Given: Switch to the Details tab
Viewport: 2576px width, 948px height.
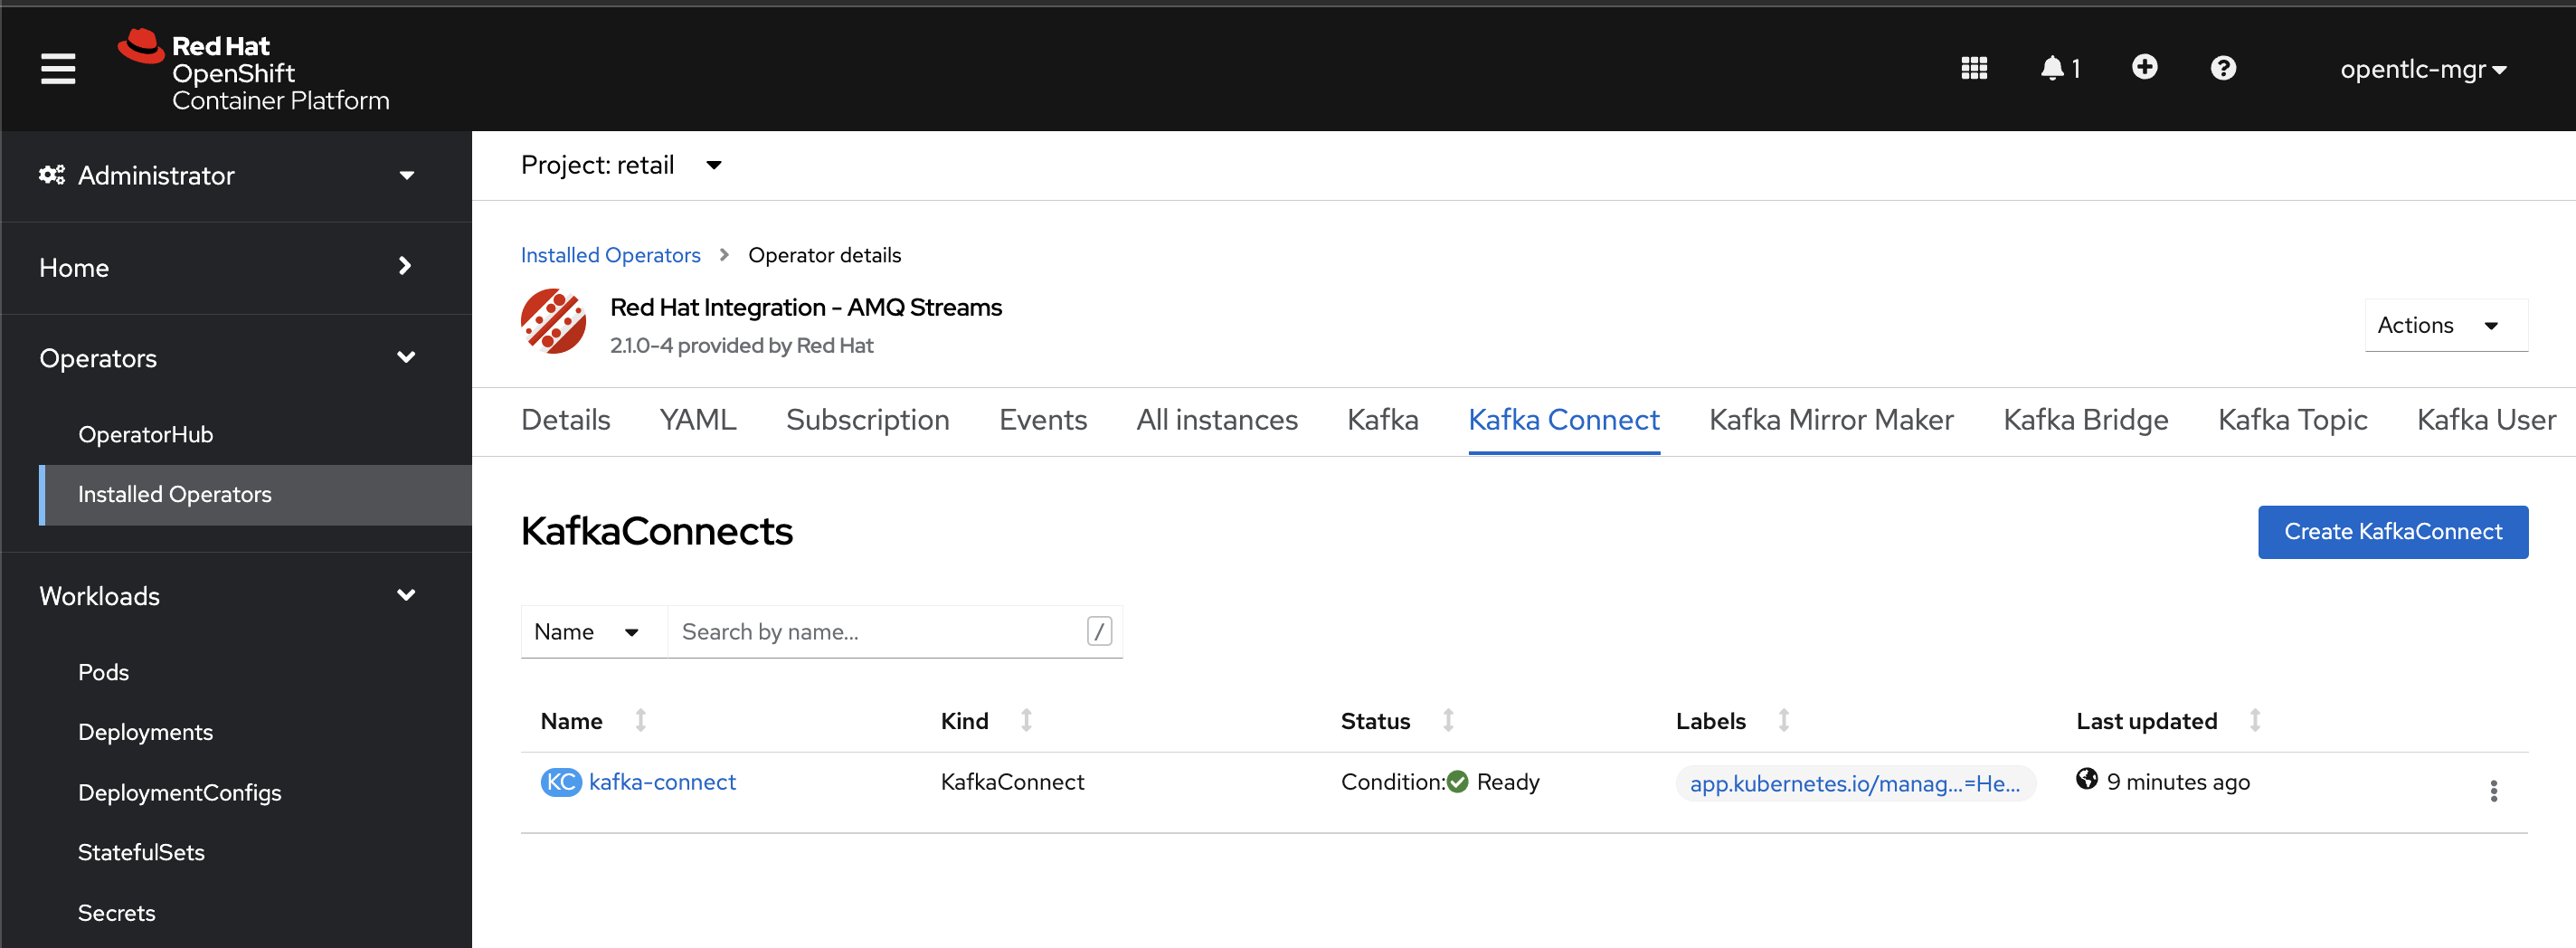Looking at the screenshot, I should (x=565, y=420).
